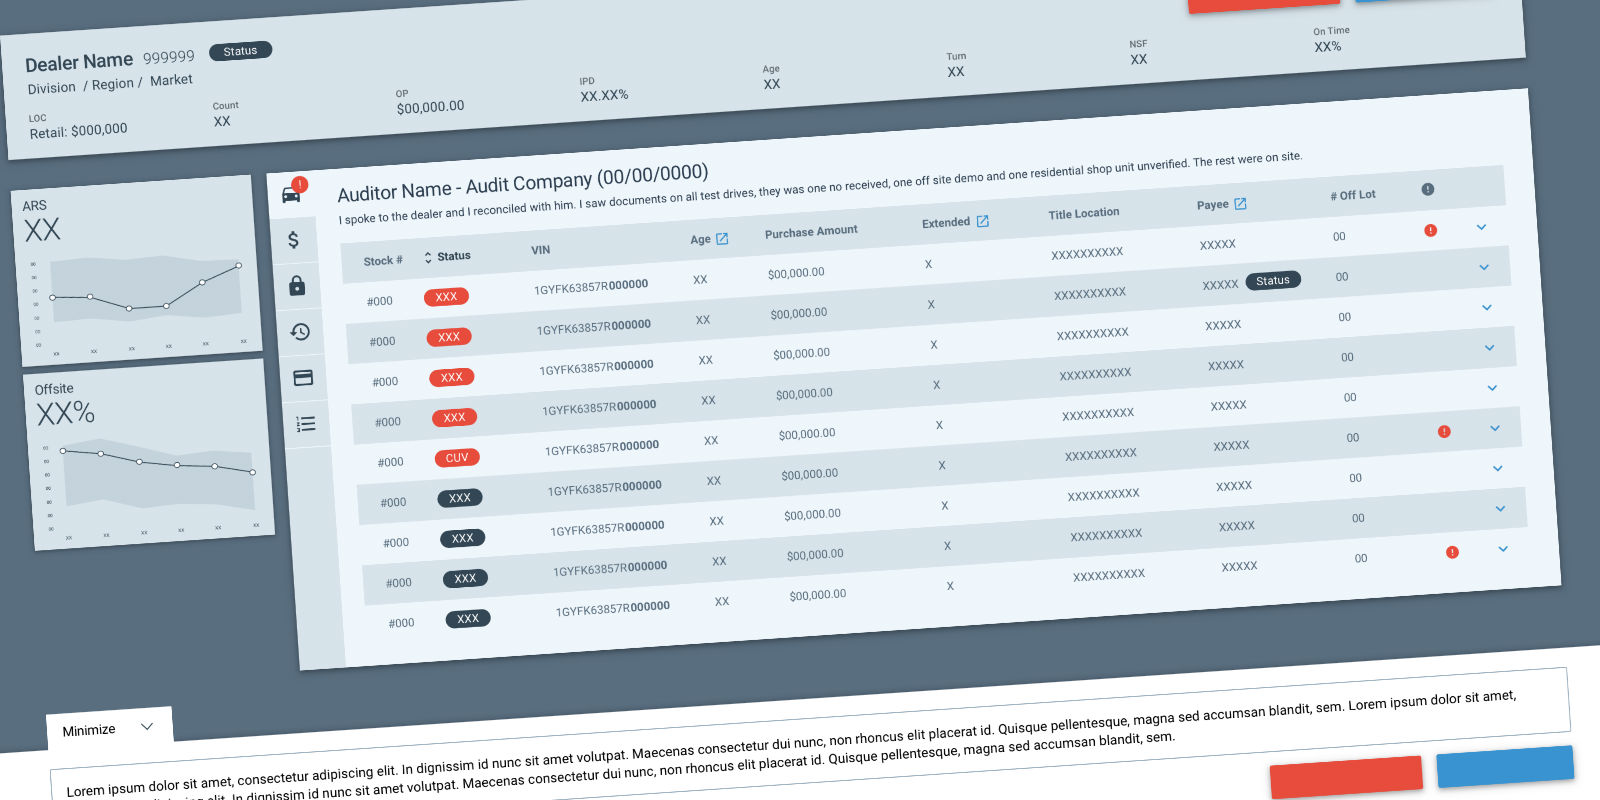Click the Purchase Amount column header

pos(811,231)
